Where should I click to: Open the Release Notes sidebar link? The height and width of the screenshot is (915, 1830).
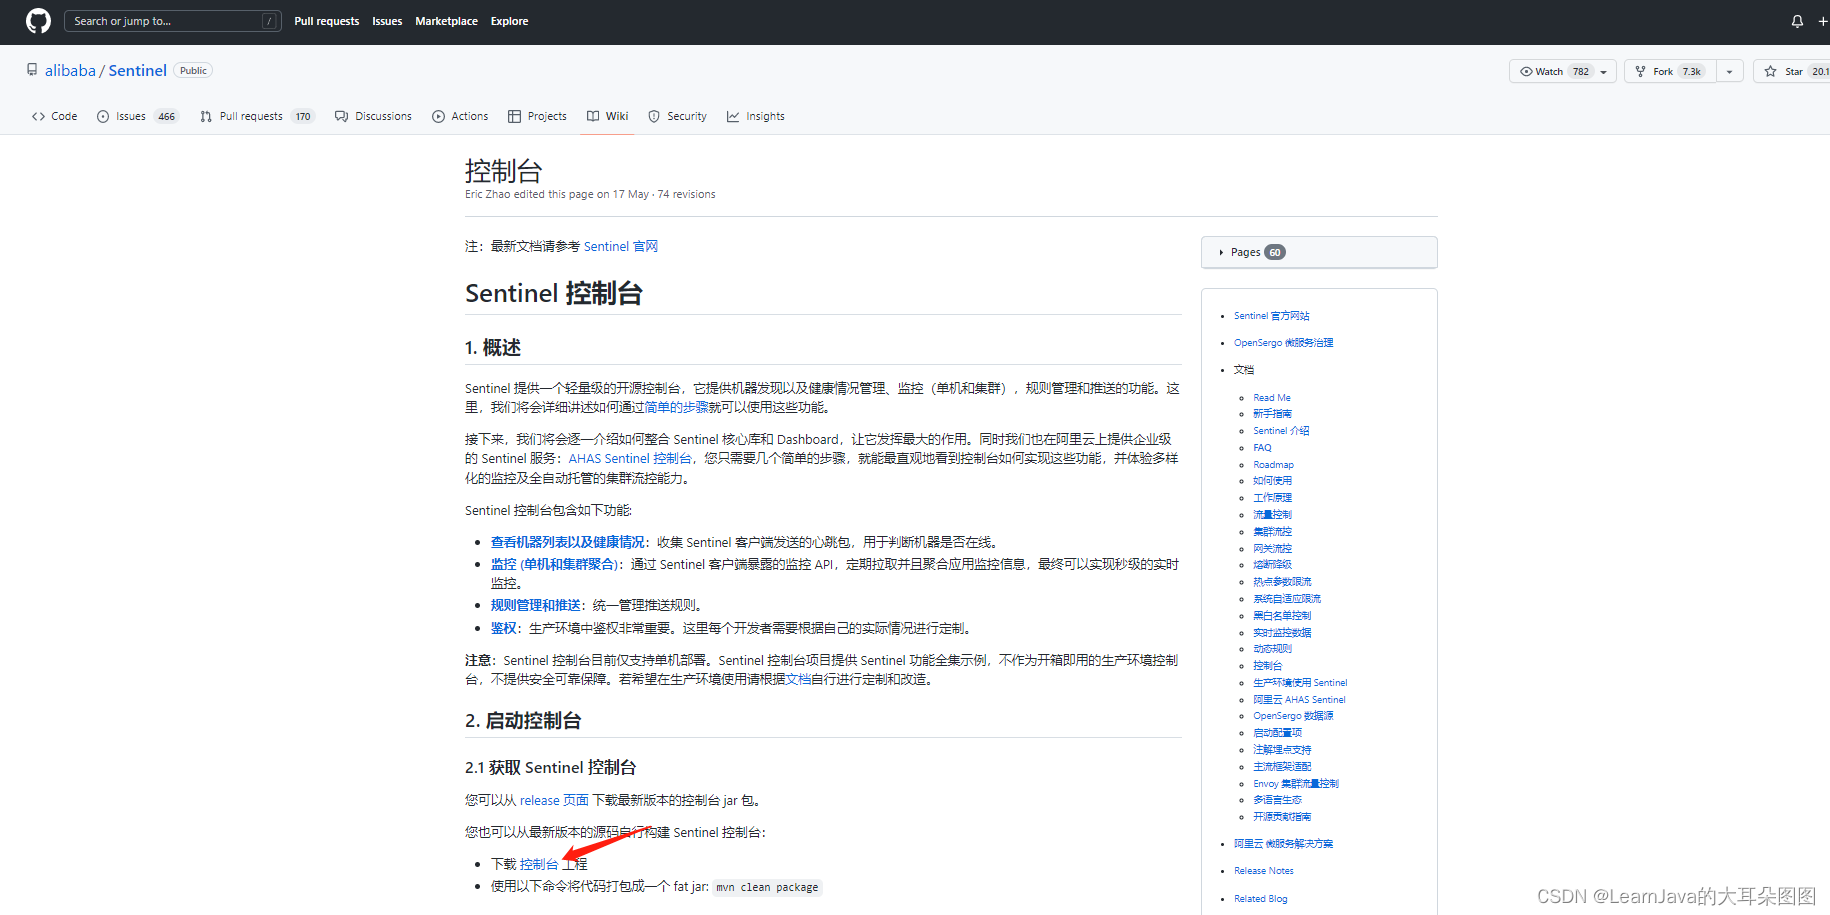1263,871
